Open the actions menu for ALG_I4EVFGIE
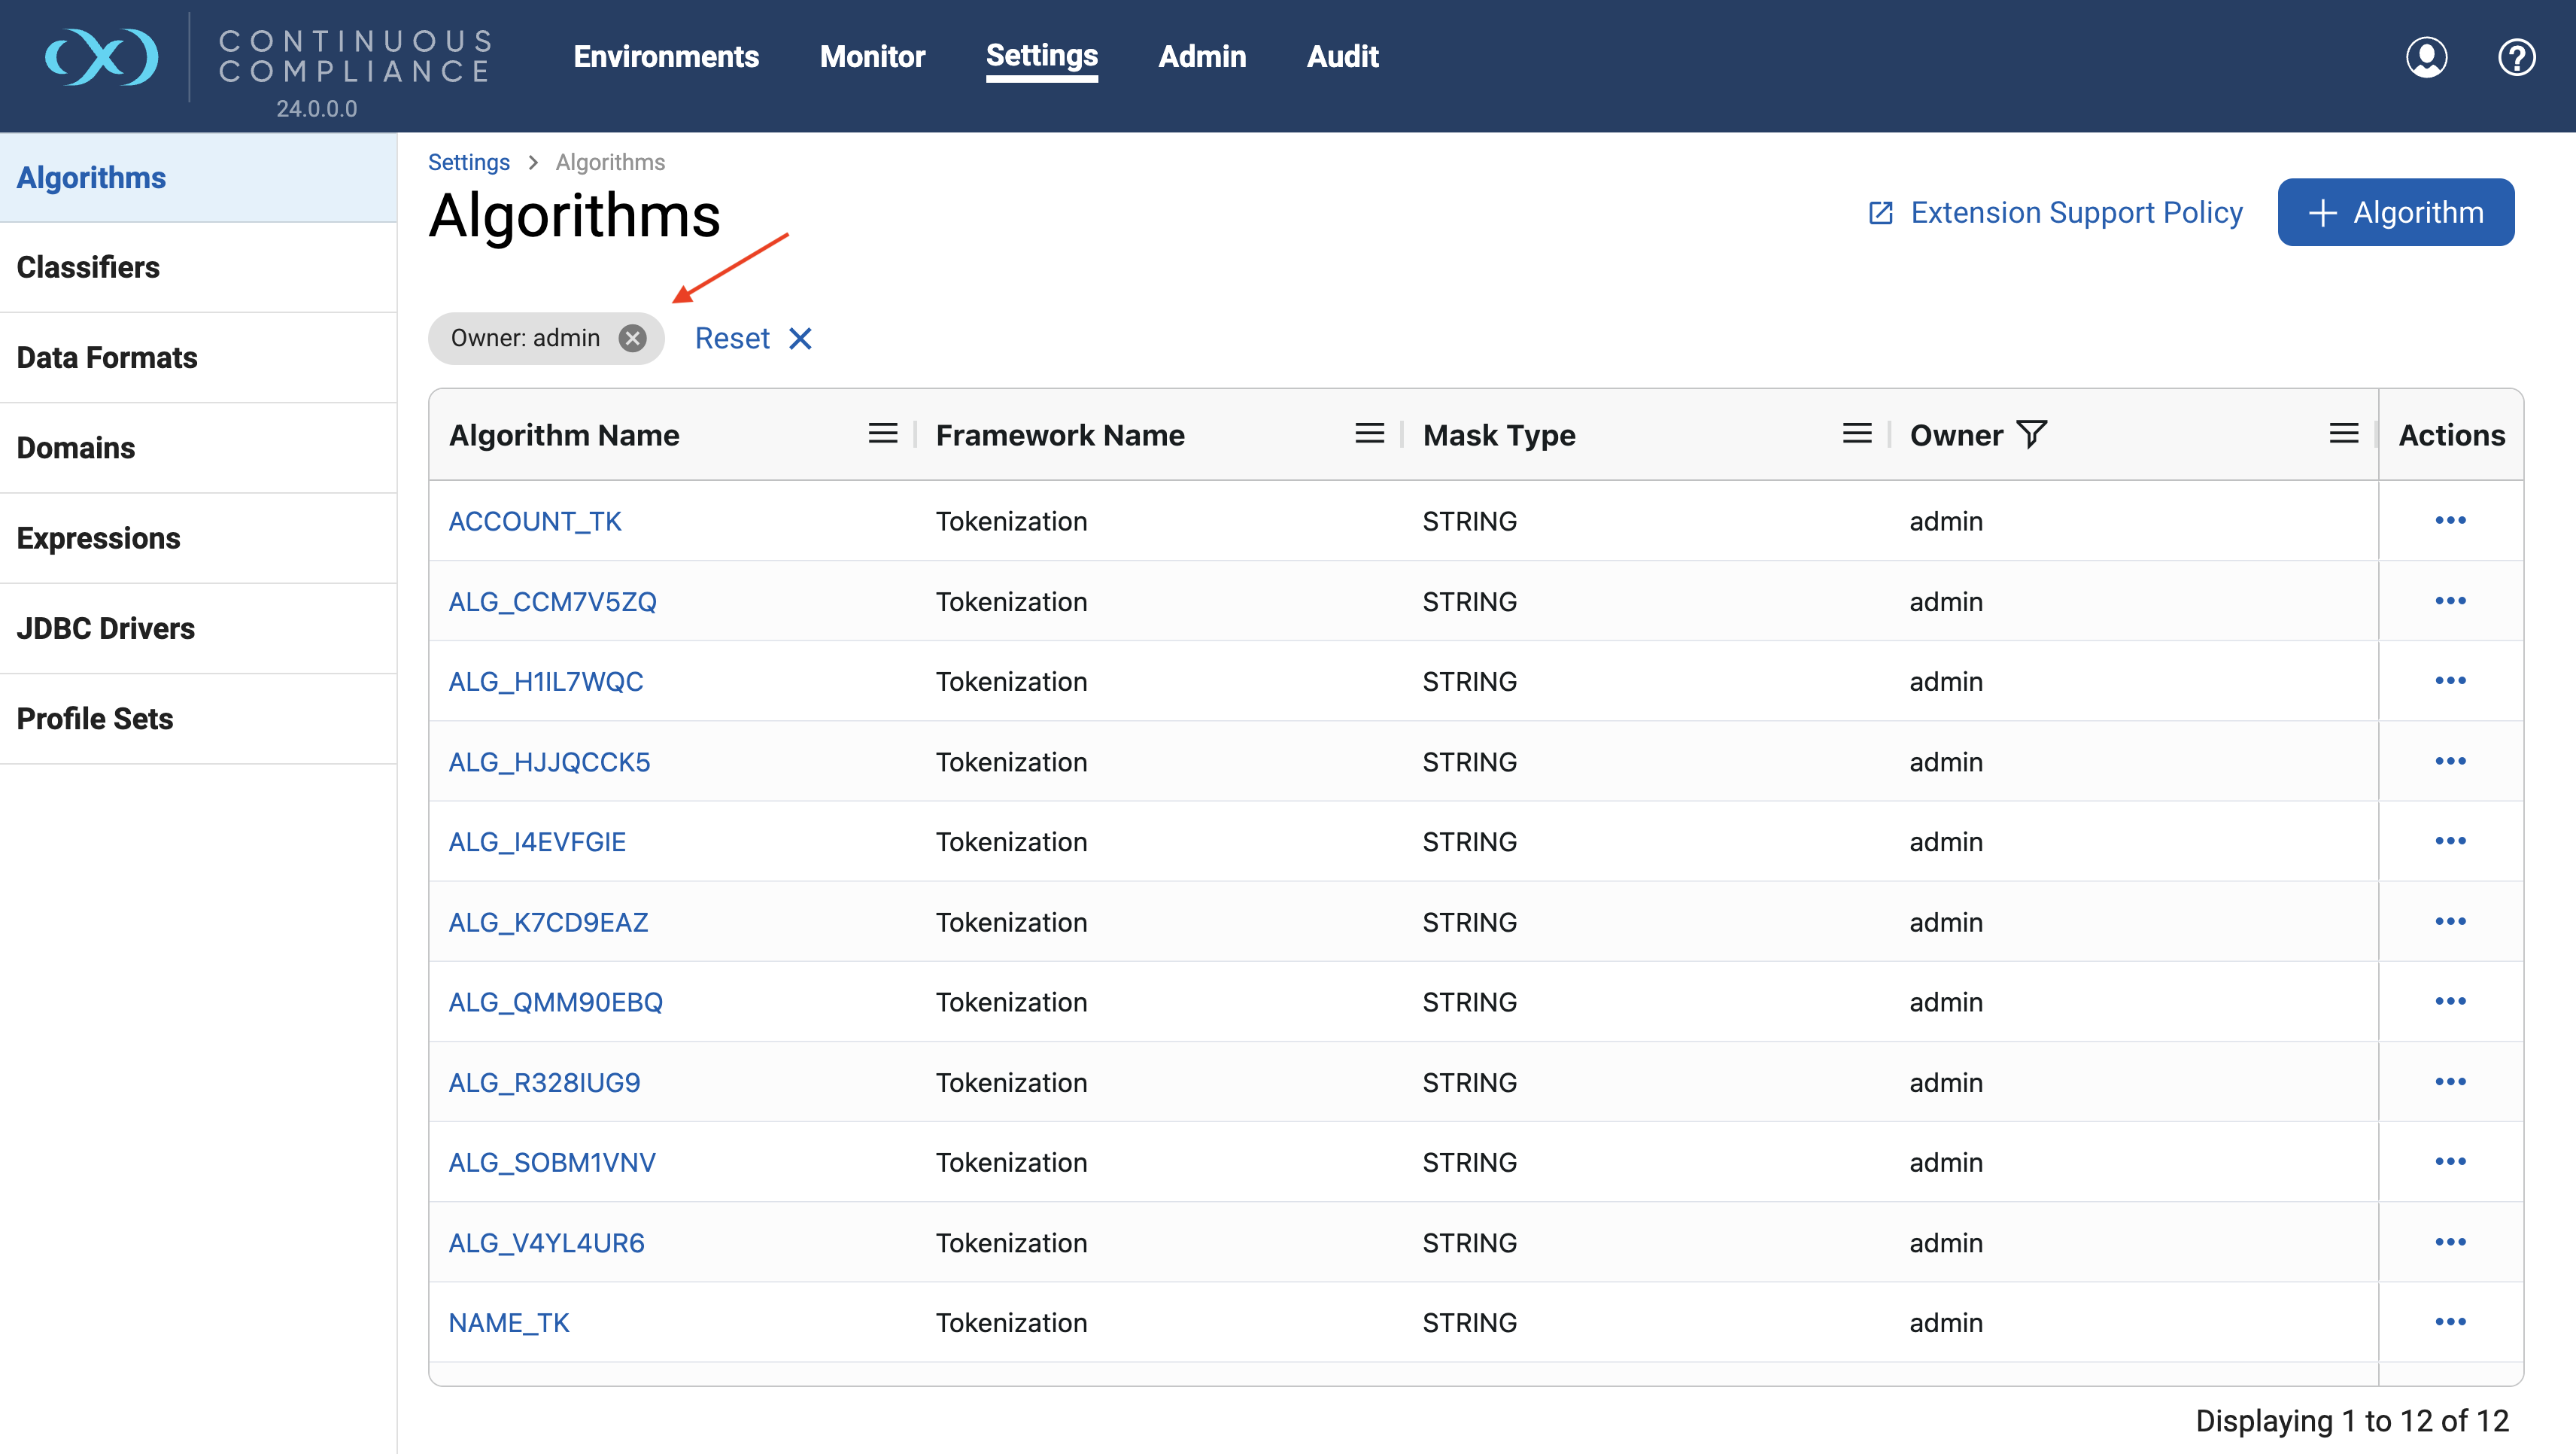 click(x=2450, y=841)
